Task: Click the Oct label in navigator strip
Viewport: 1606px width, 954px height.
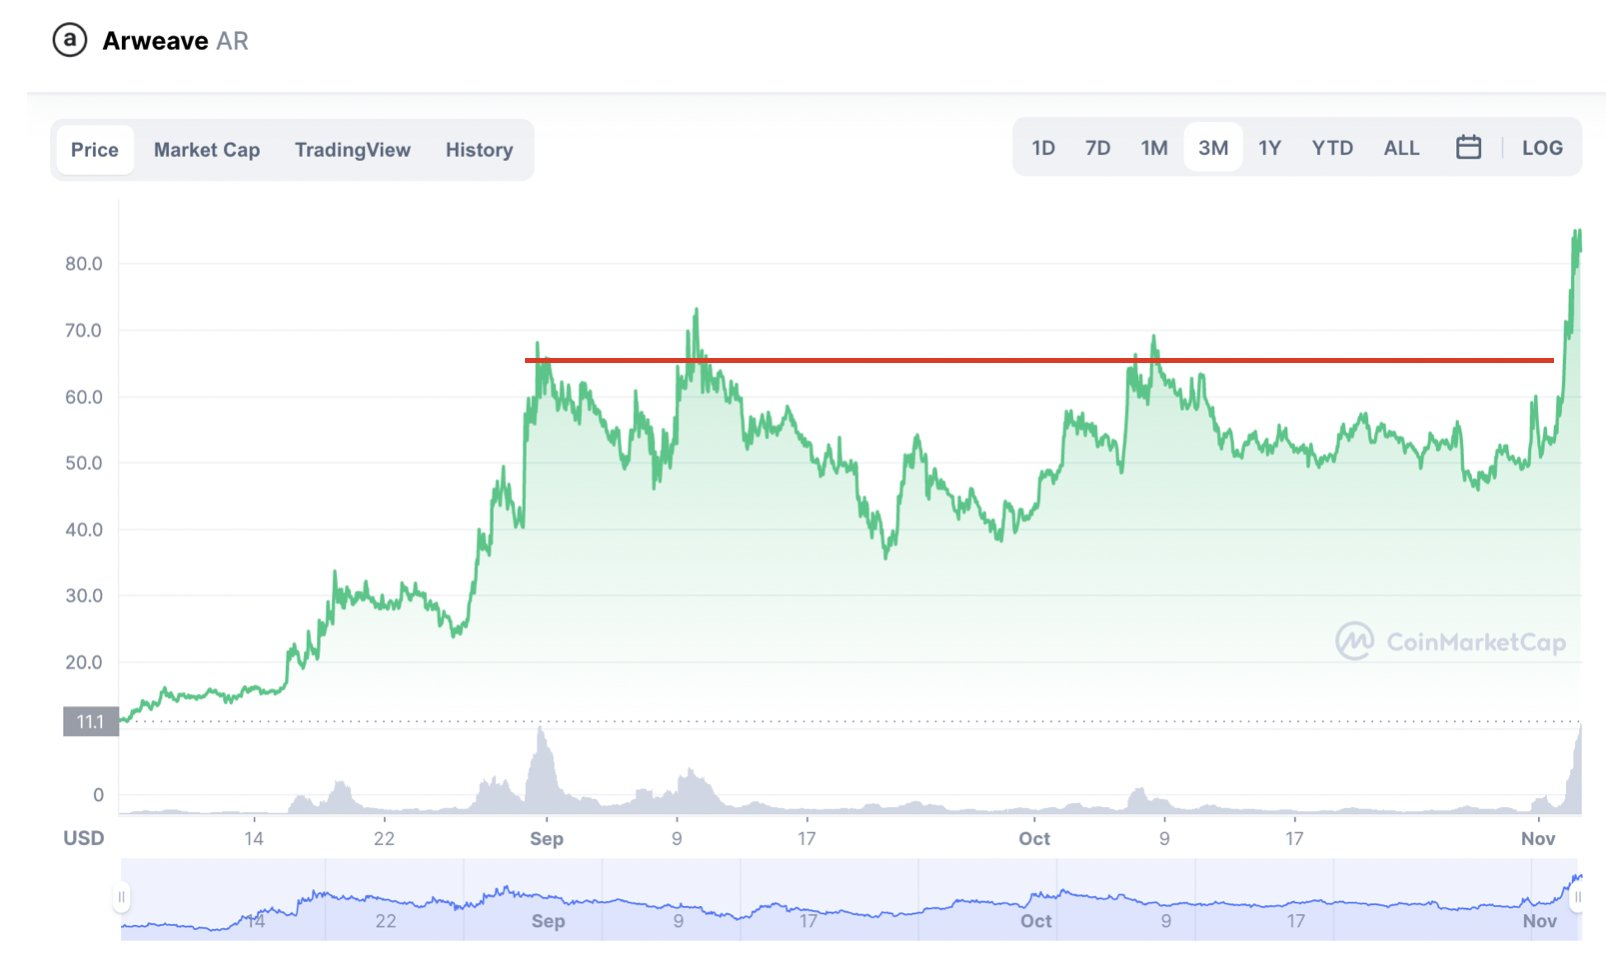Action: coord(1036,920)
